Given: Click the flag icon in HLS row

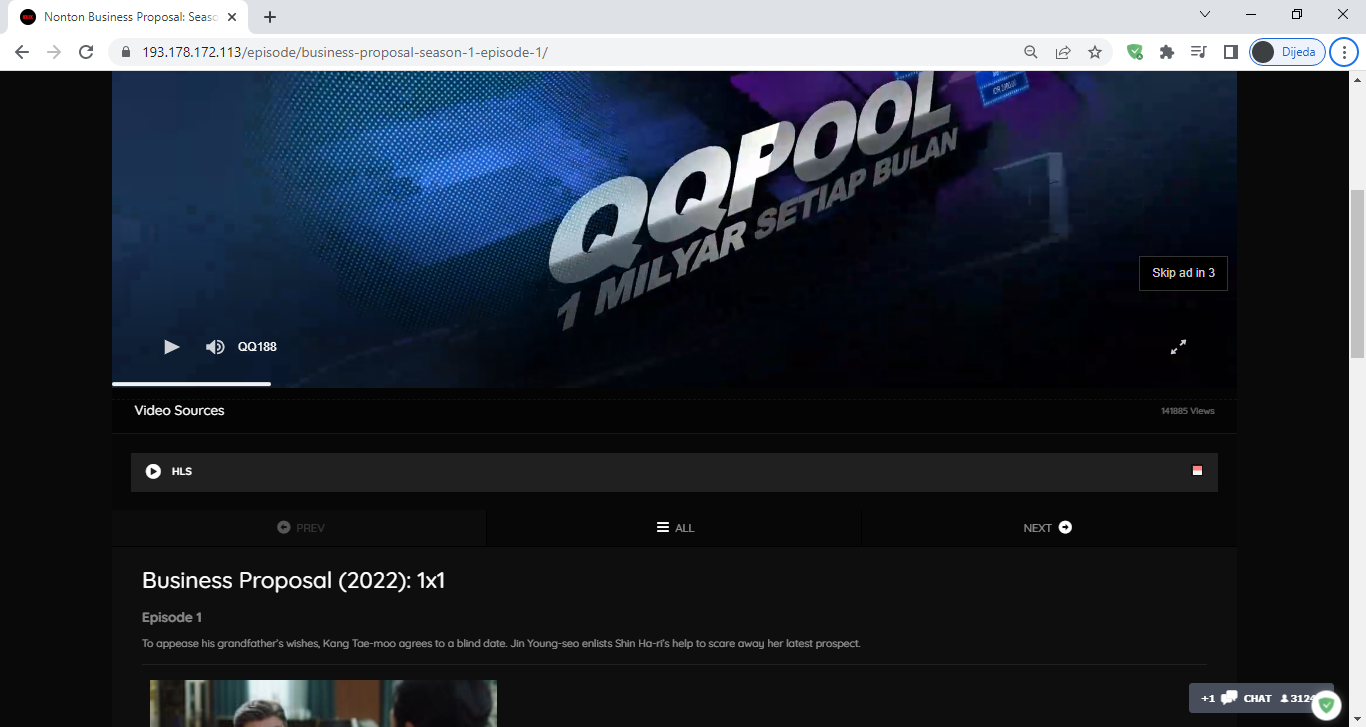Looking at the screenshot, I should 1197,471.
